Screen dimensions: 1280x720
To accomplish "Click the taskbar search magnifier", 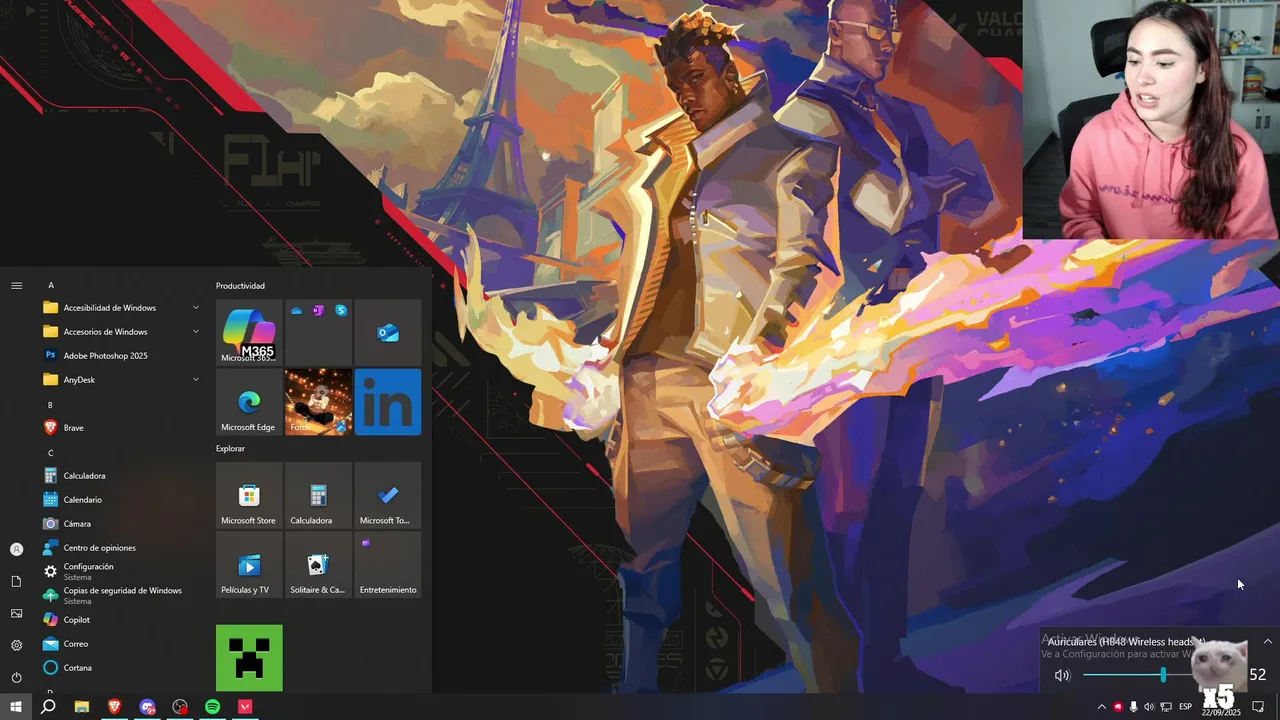I will [x=48, y=707].
